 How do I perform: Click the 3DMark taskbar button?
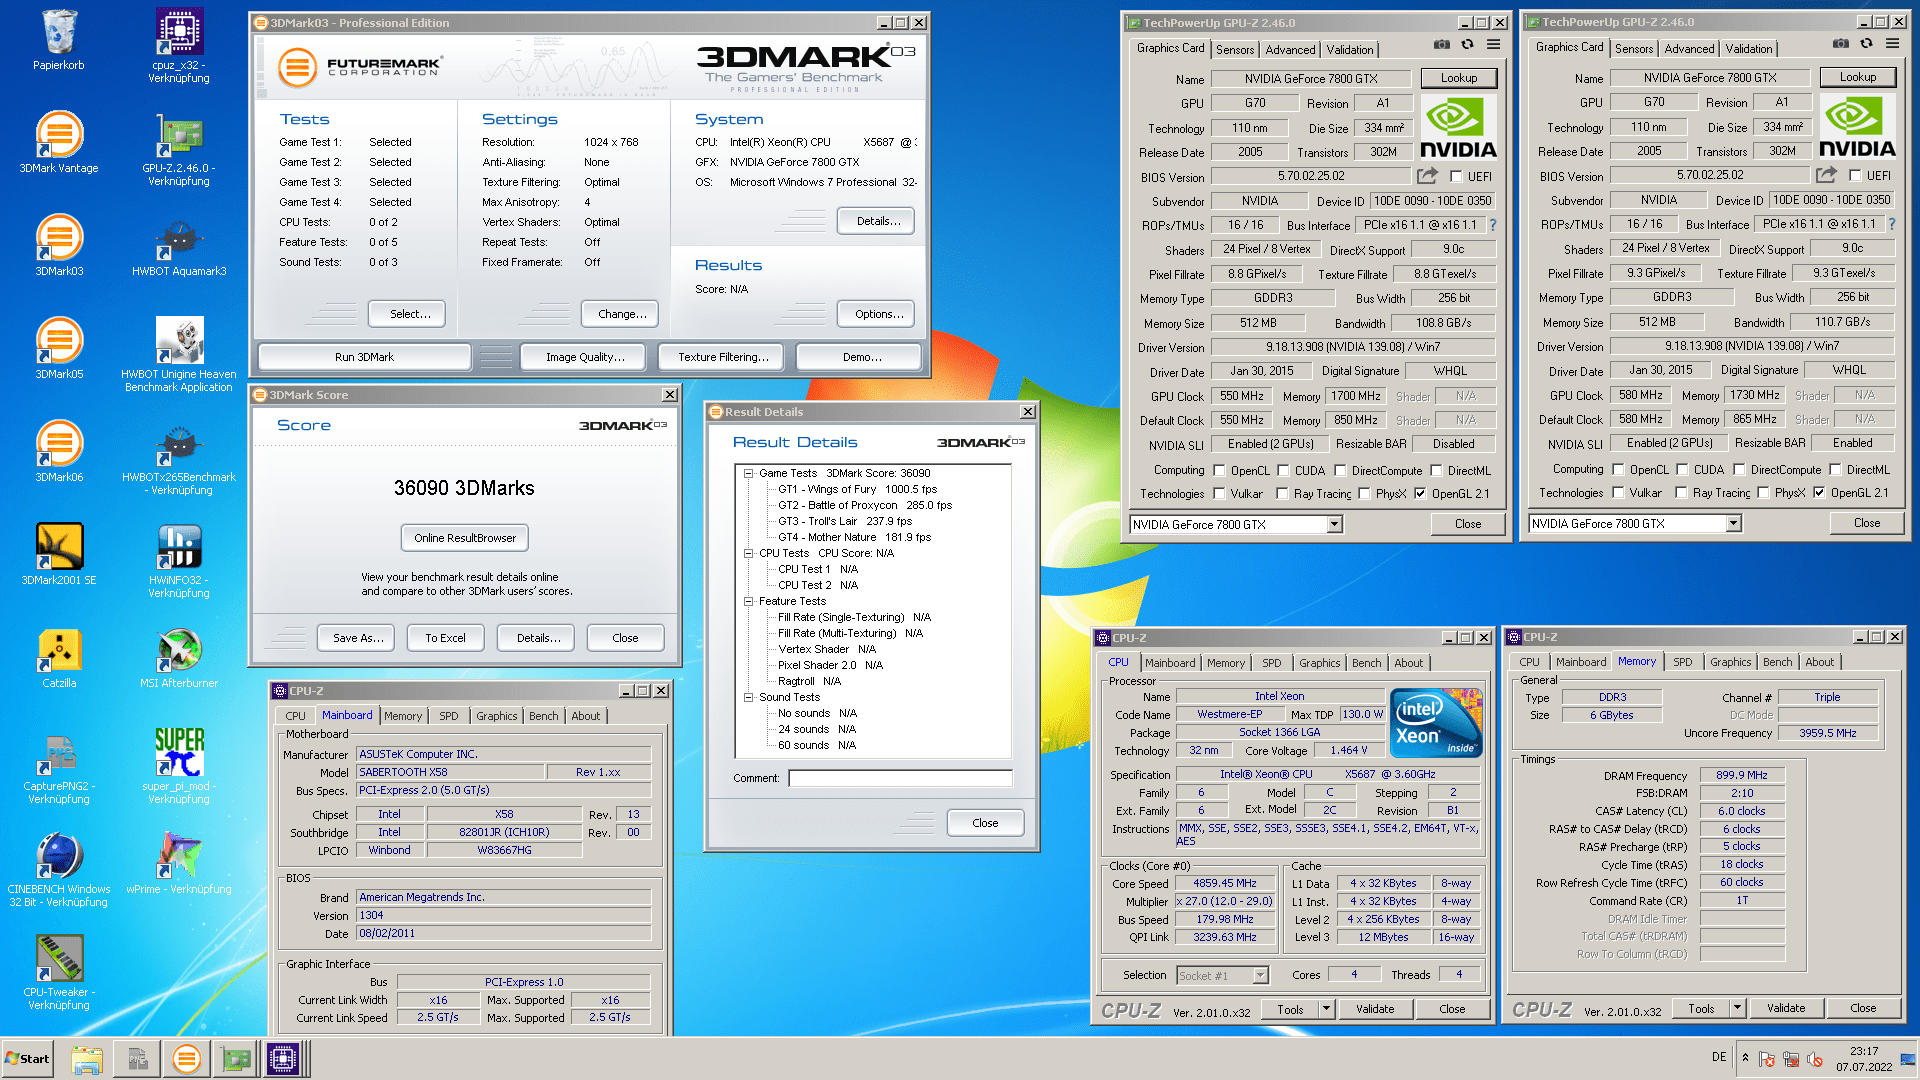click(186, 1058)
